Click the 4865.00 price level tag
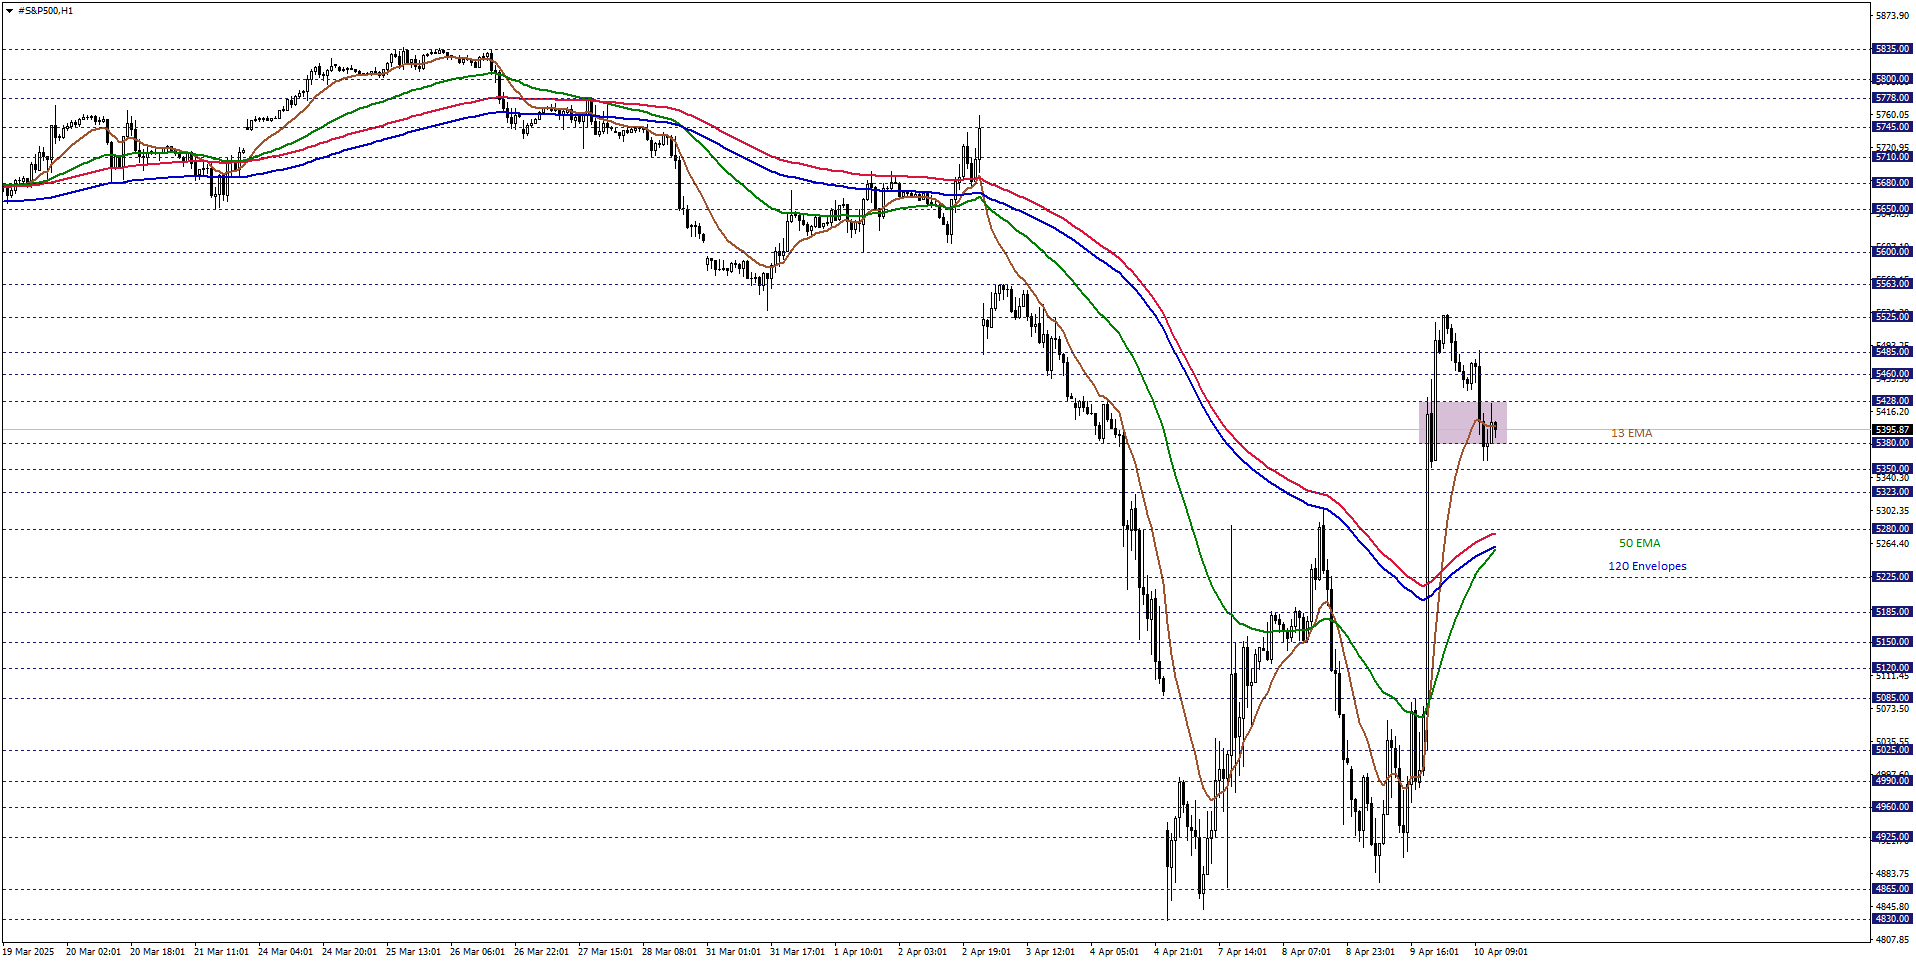Image resolution: width=1916 pixels, height=963 pixels. point(1892,889)
